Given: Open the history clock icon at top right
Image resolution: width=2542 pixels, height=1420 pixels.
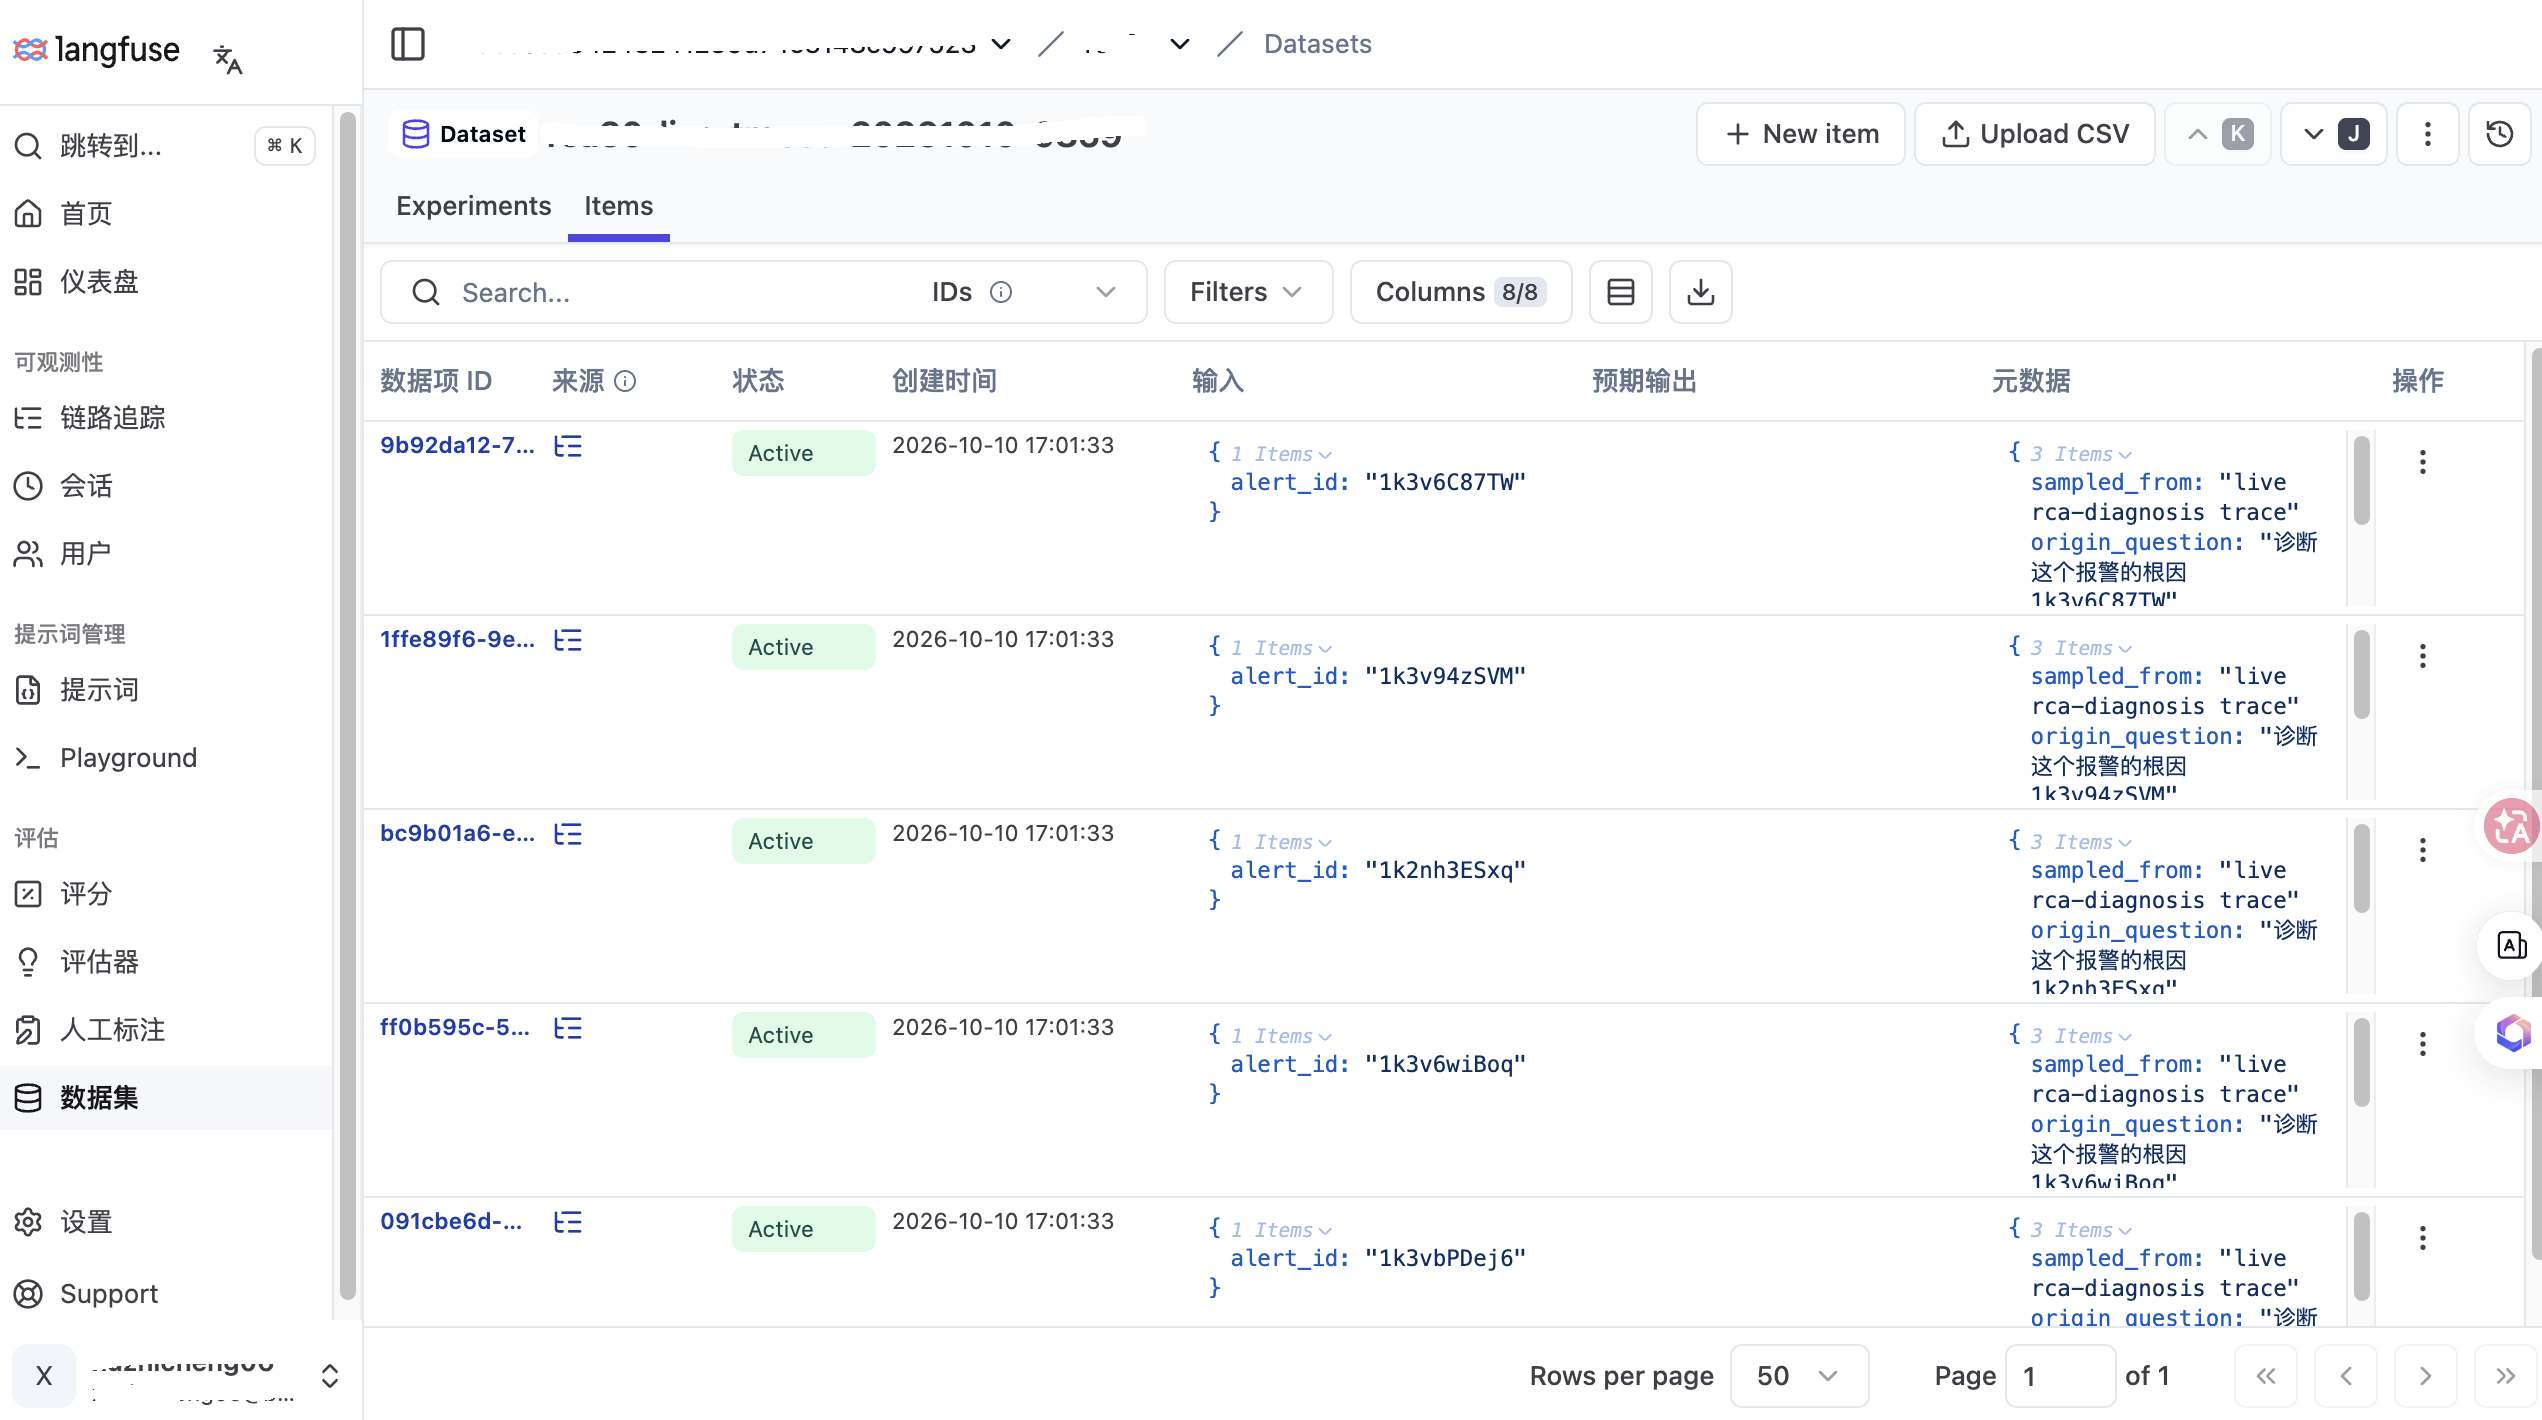Looking at the screenshot, I should (2499, 134).
